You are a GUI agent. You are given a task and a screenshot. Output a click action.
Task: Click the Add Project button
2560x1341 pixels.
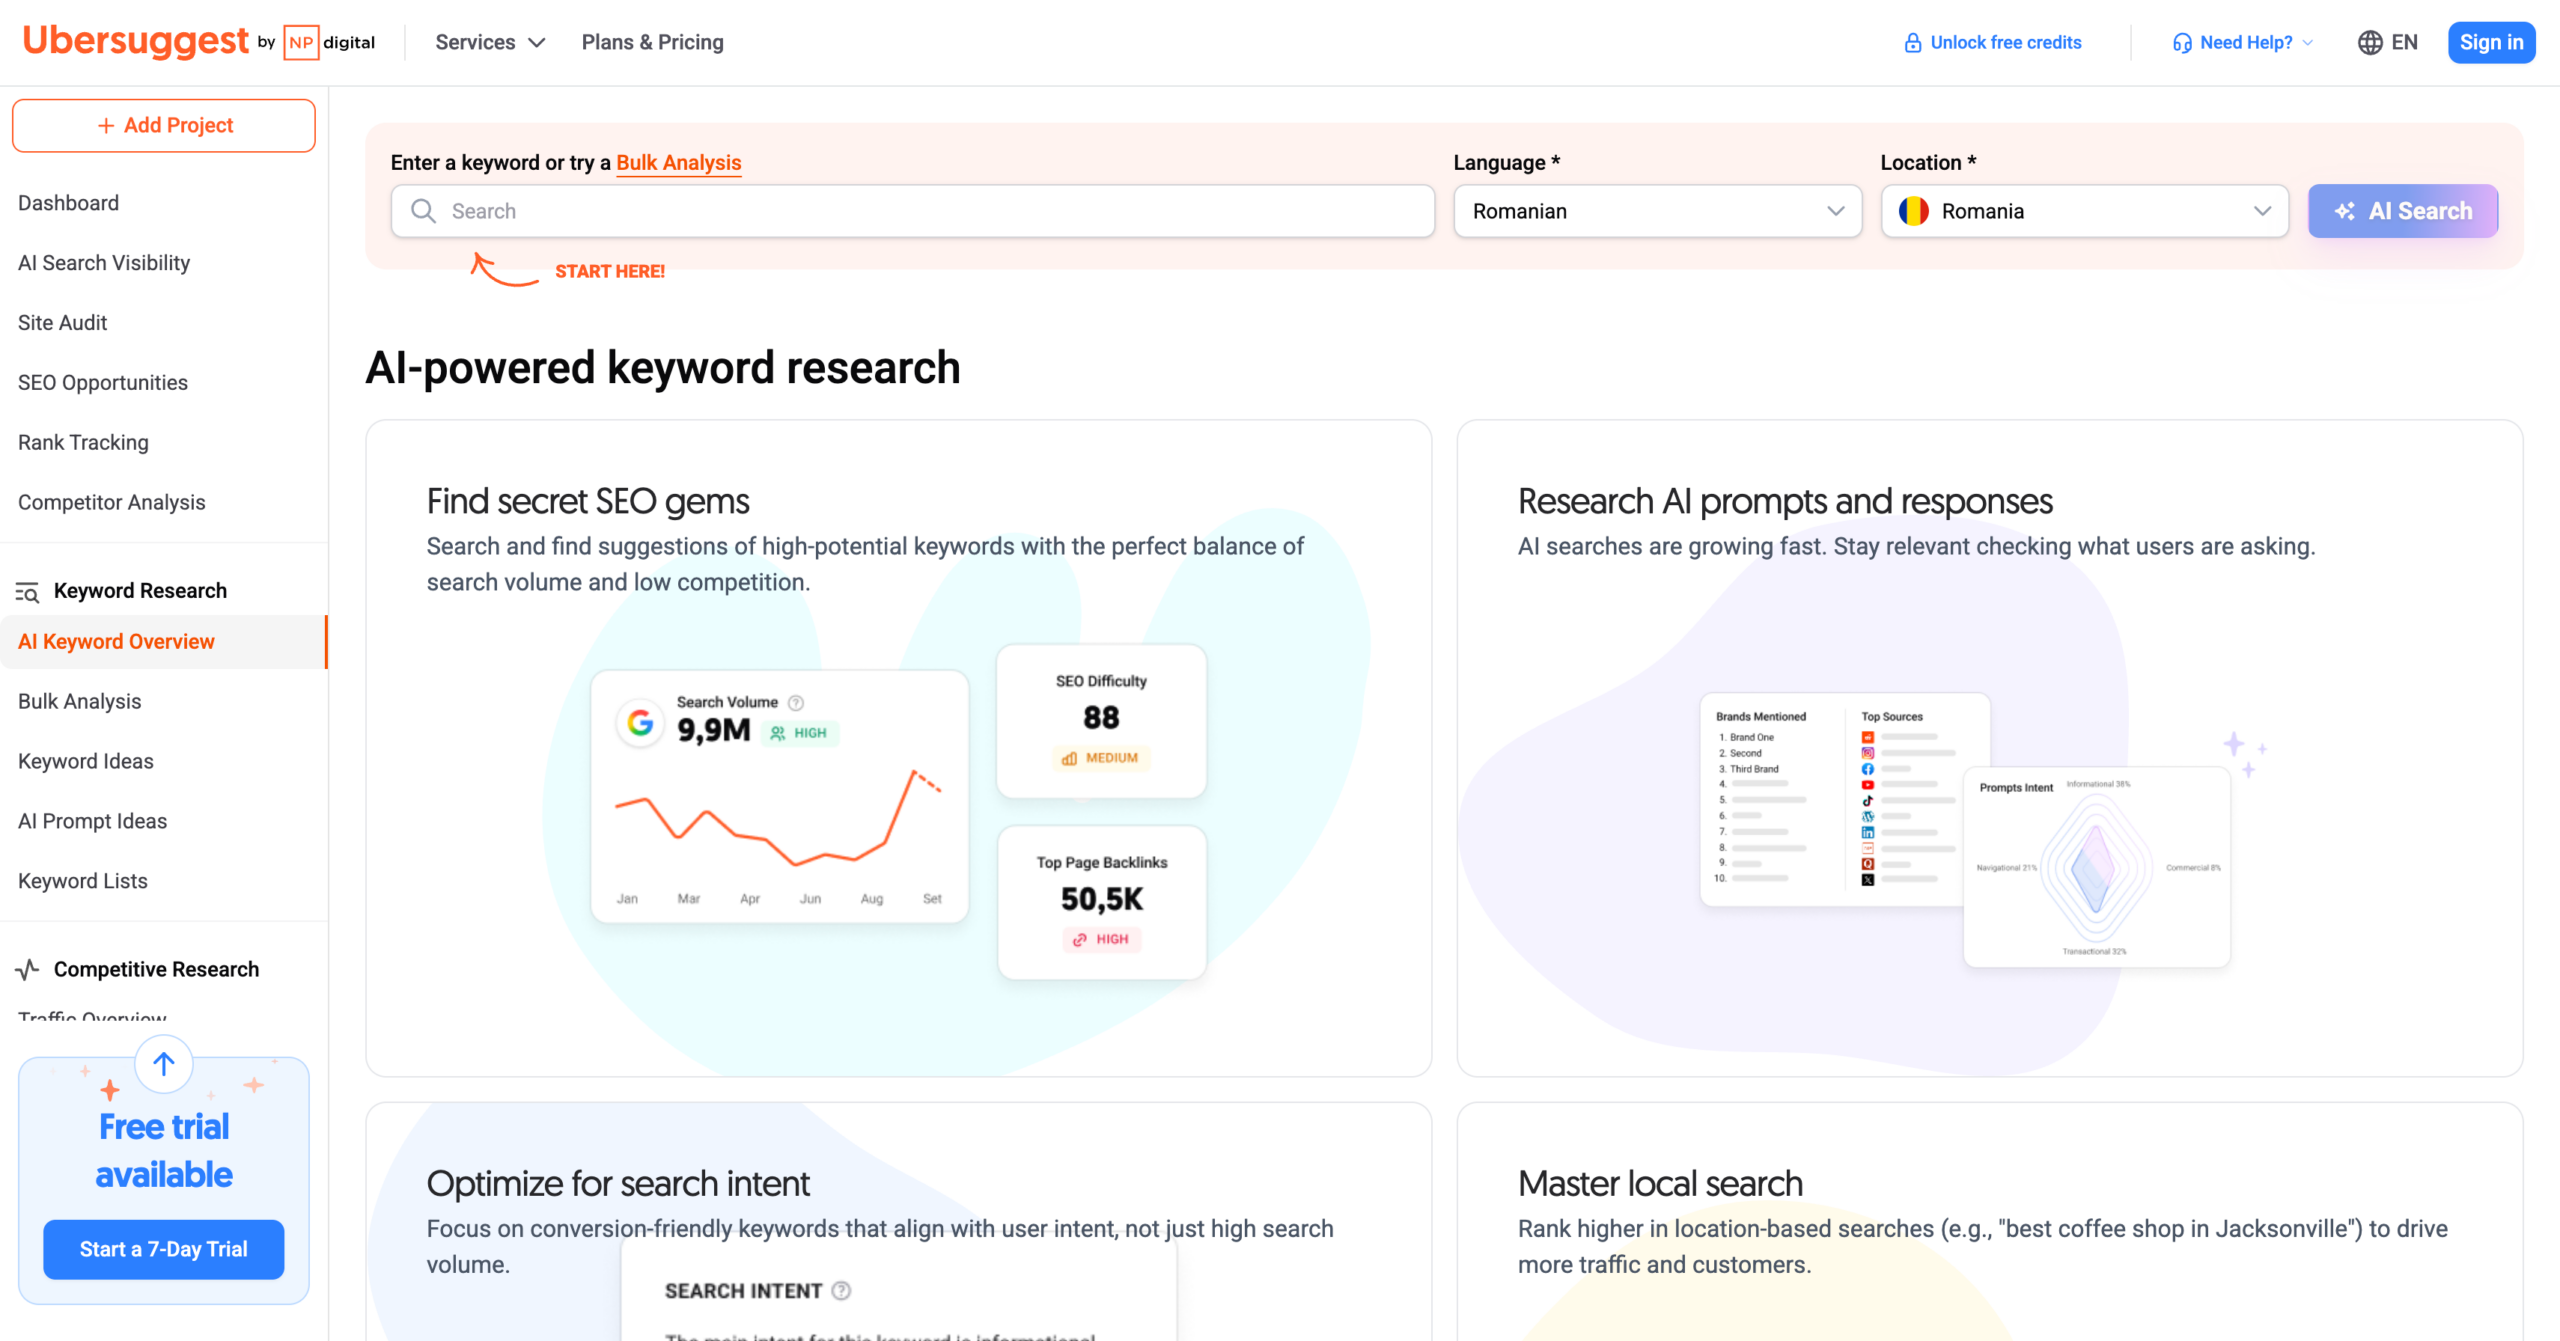(164, 125)
